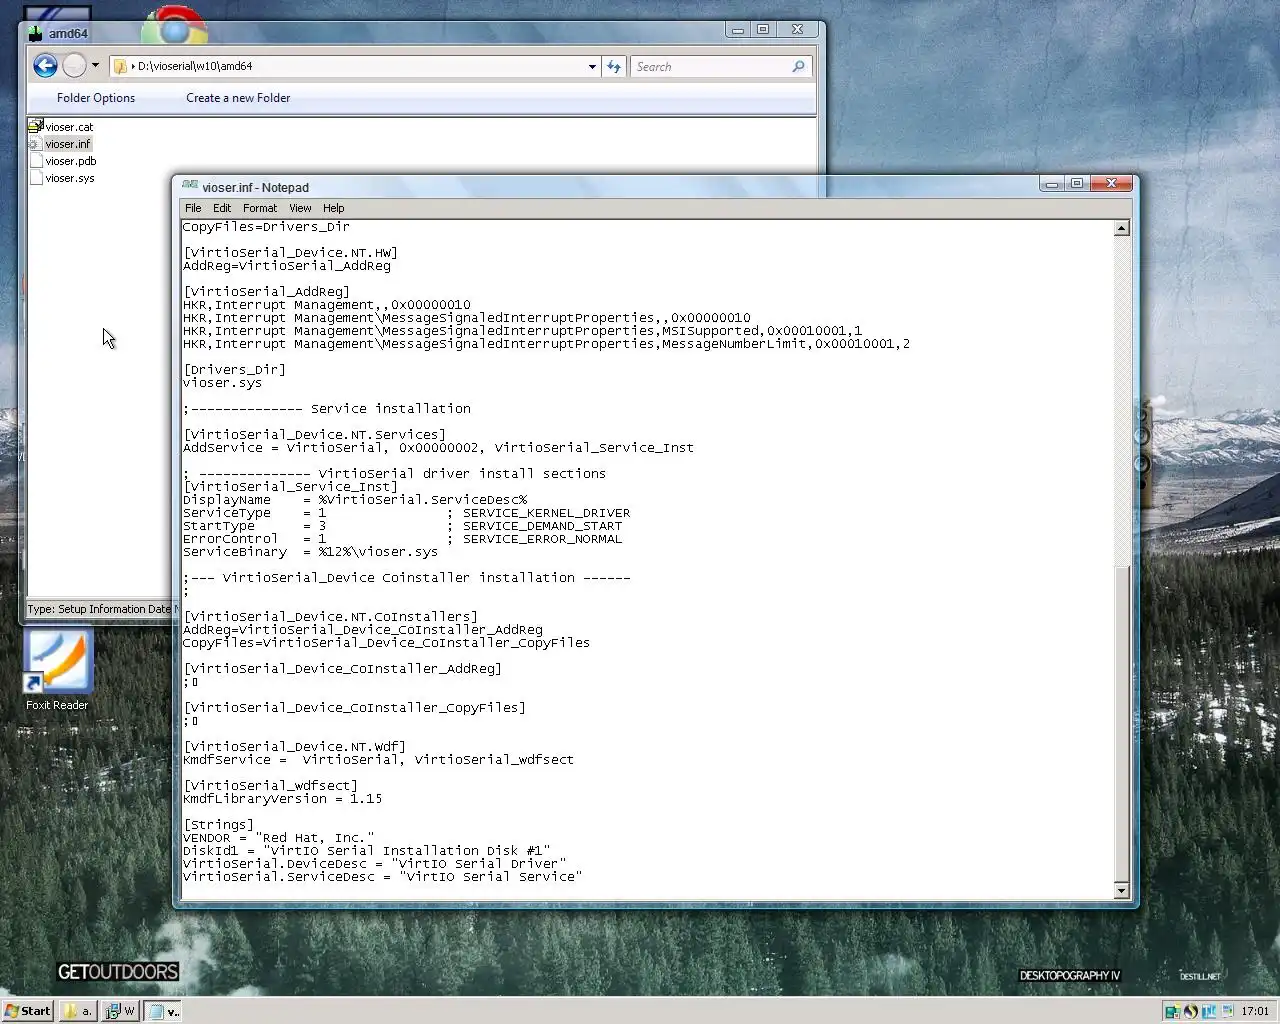1280x1024 pixels.
Task: Click the Chrome desktop icon behind explorer
Action: pyautogui.click(x=174, y=27)
